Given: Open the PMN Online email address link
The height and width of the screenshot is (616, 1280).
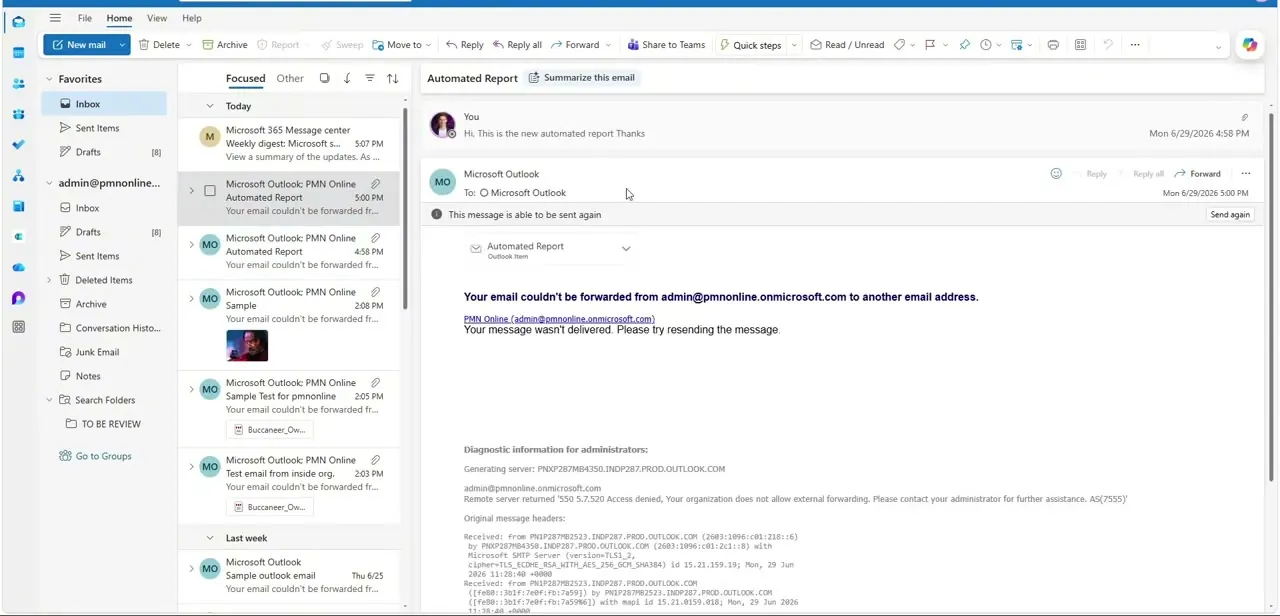Looking at the screenshot, I should (559, 319).
